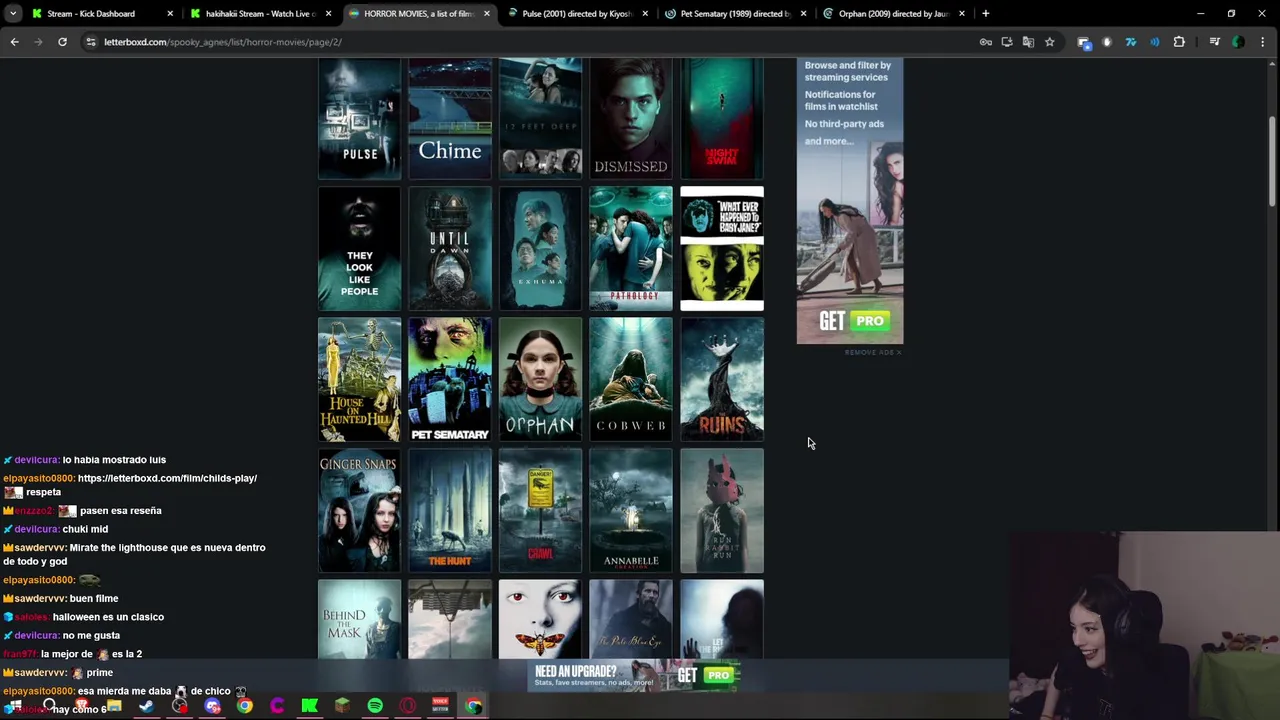Open the Until Dawn poster
The width and height of the screenshot is (1280, 720).
(450, 248)
